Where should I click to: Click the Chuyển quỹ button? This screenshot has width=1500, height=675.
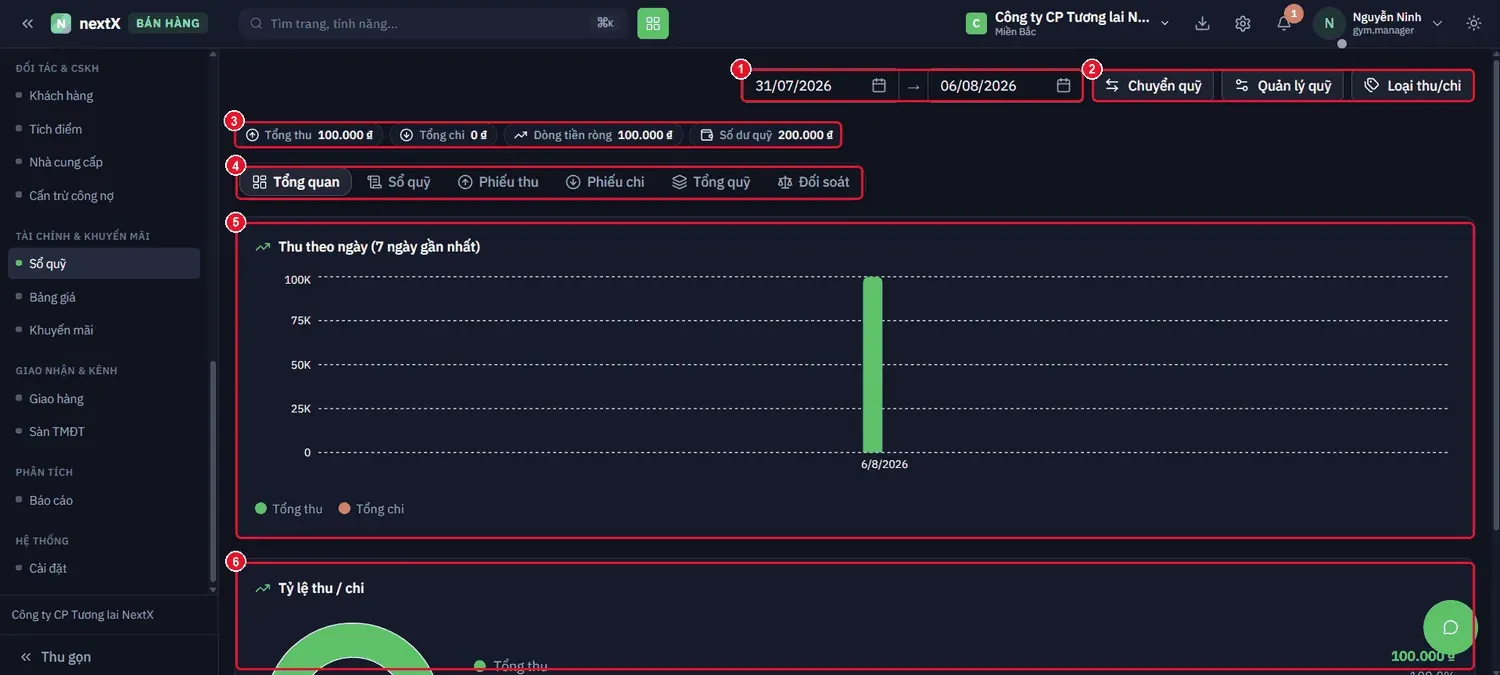click(x=1154, y=86)
